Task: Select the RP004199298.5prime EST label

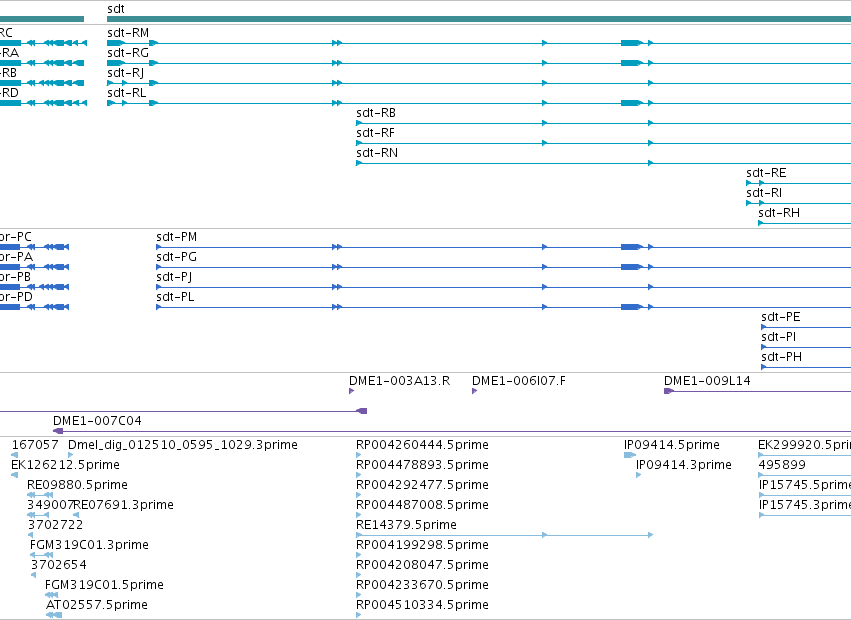Action: (422, 545)
